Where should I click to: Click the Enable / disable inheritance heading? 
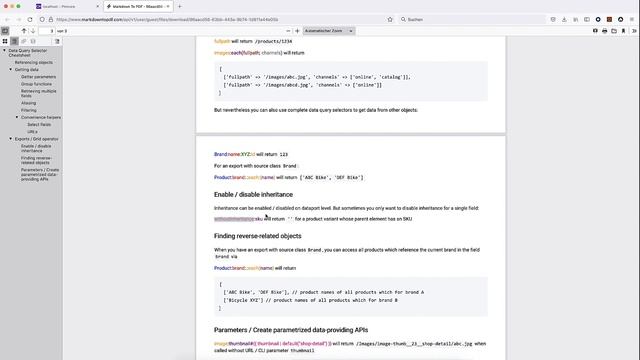tap(253, 195)
